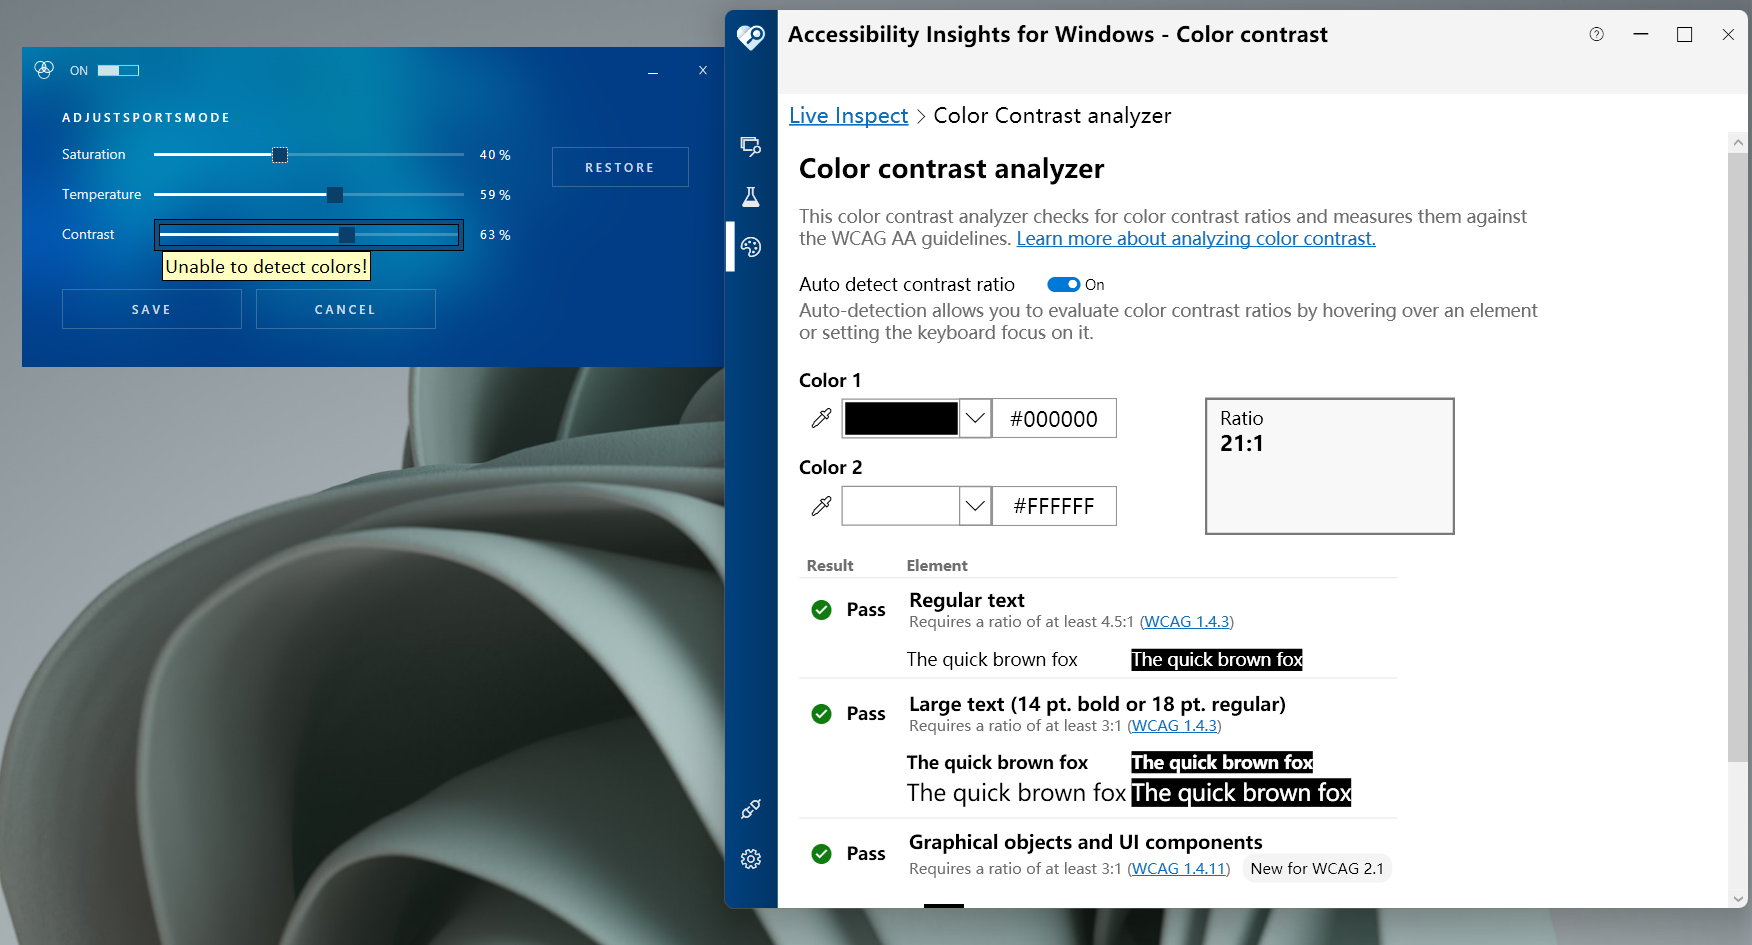Click the scrollbar up arrow
1752x945 pixels.
1738,143
